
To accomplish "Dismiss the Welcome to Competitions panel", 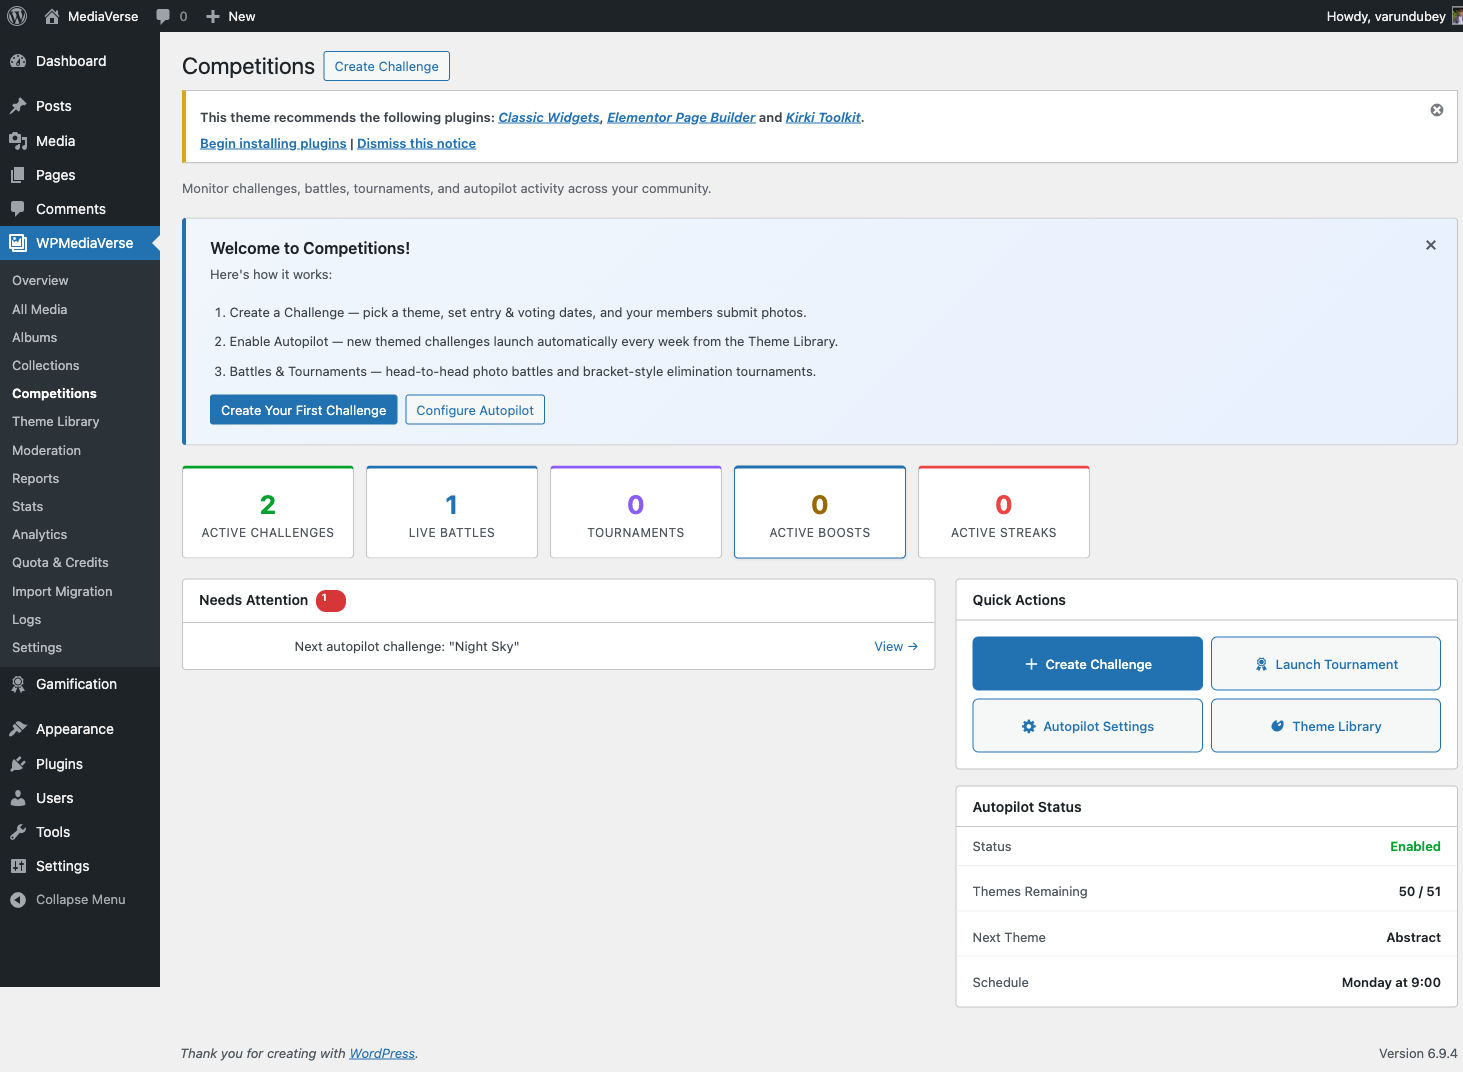I will tap(1430, 244).
